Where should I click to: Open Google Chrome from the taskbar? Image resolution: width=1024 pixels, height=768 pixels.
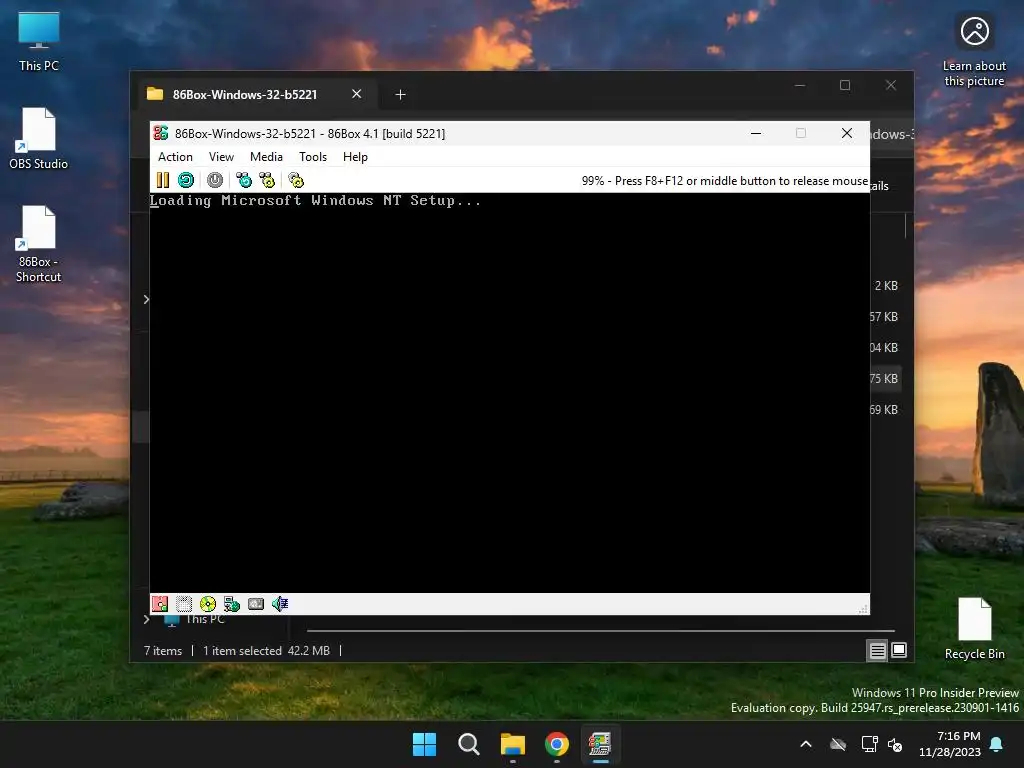[x=557, y=744]
